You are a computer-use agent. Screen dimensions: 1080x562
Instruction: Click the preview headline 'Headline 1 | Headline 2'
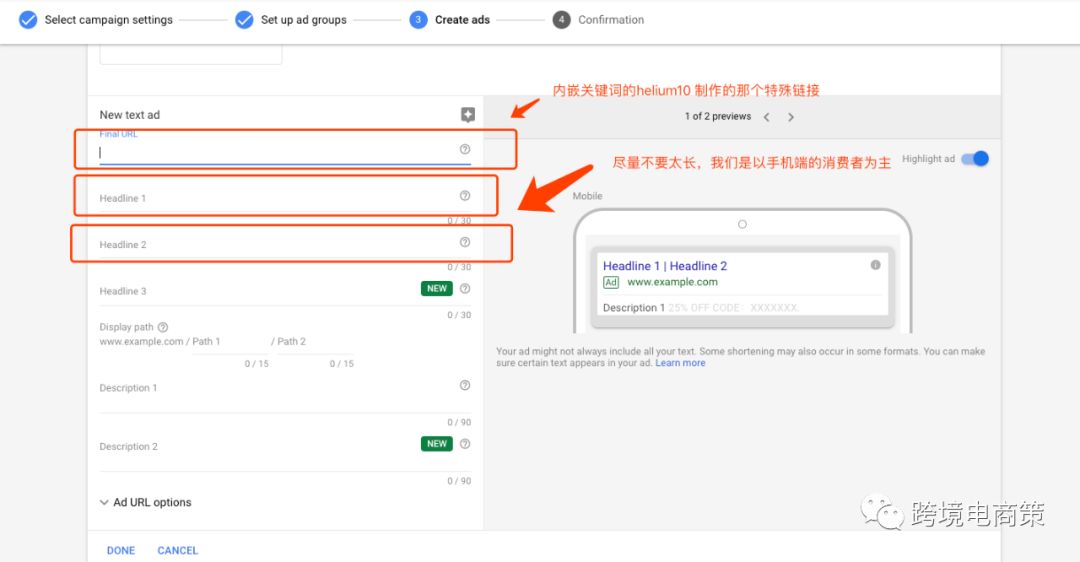[665, 266]
